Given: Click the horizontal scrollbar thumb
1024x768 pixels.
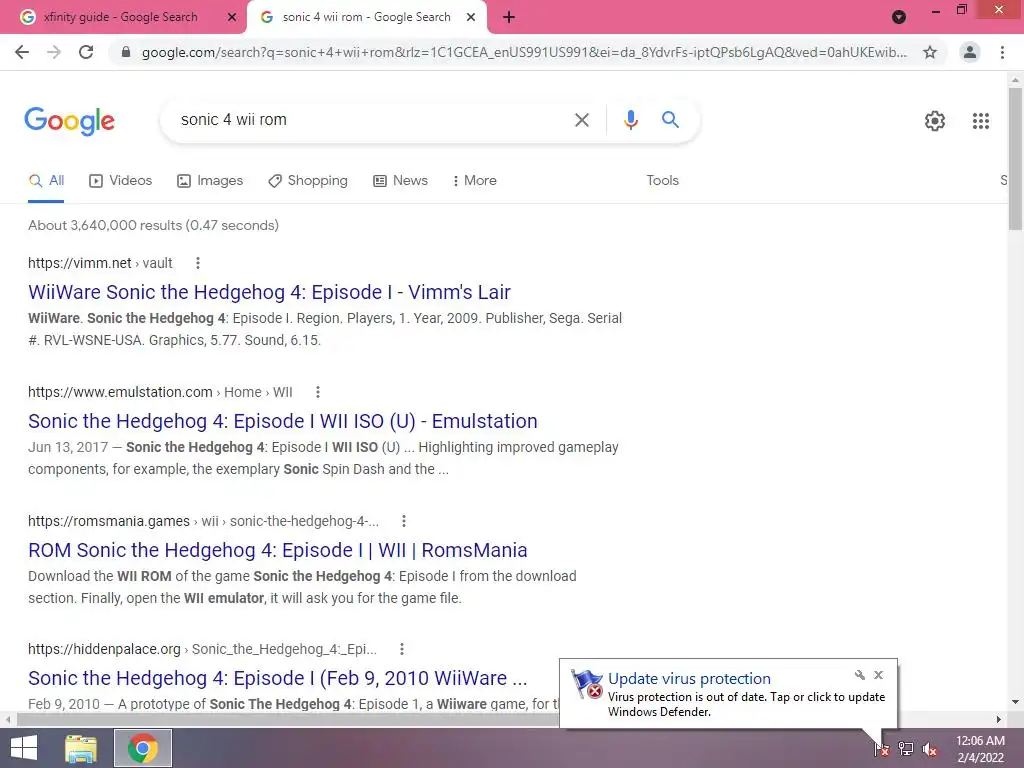Looking at the screenshot, I should (x=287, y=720).
